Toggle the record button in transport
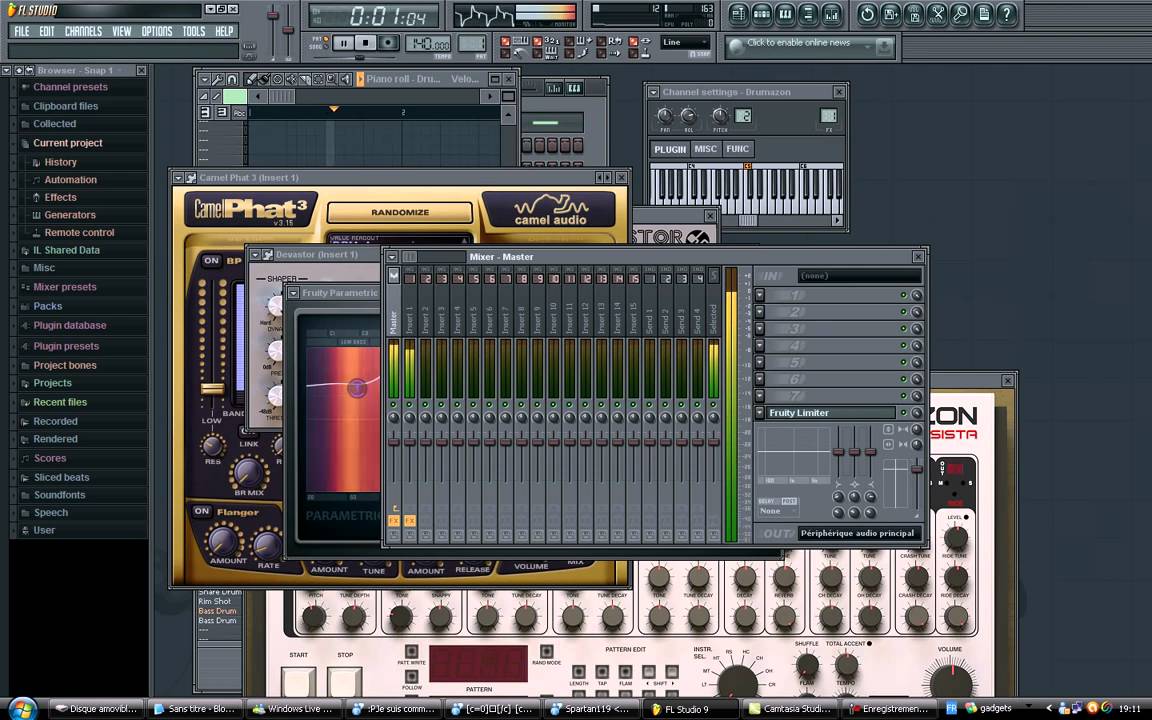This screenshot has height=720, width=1152. 389,43
